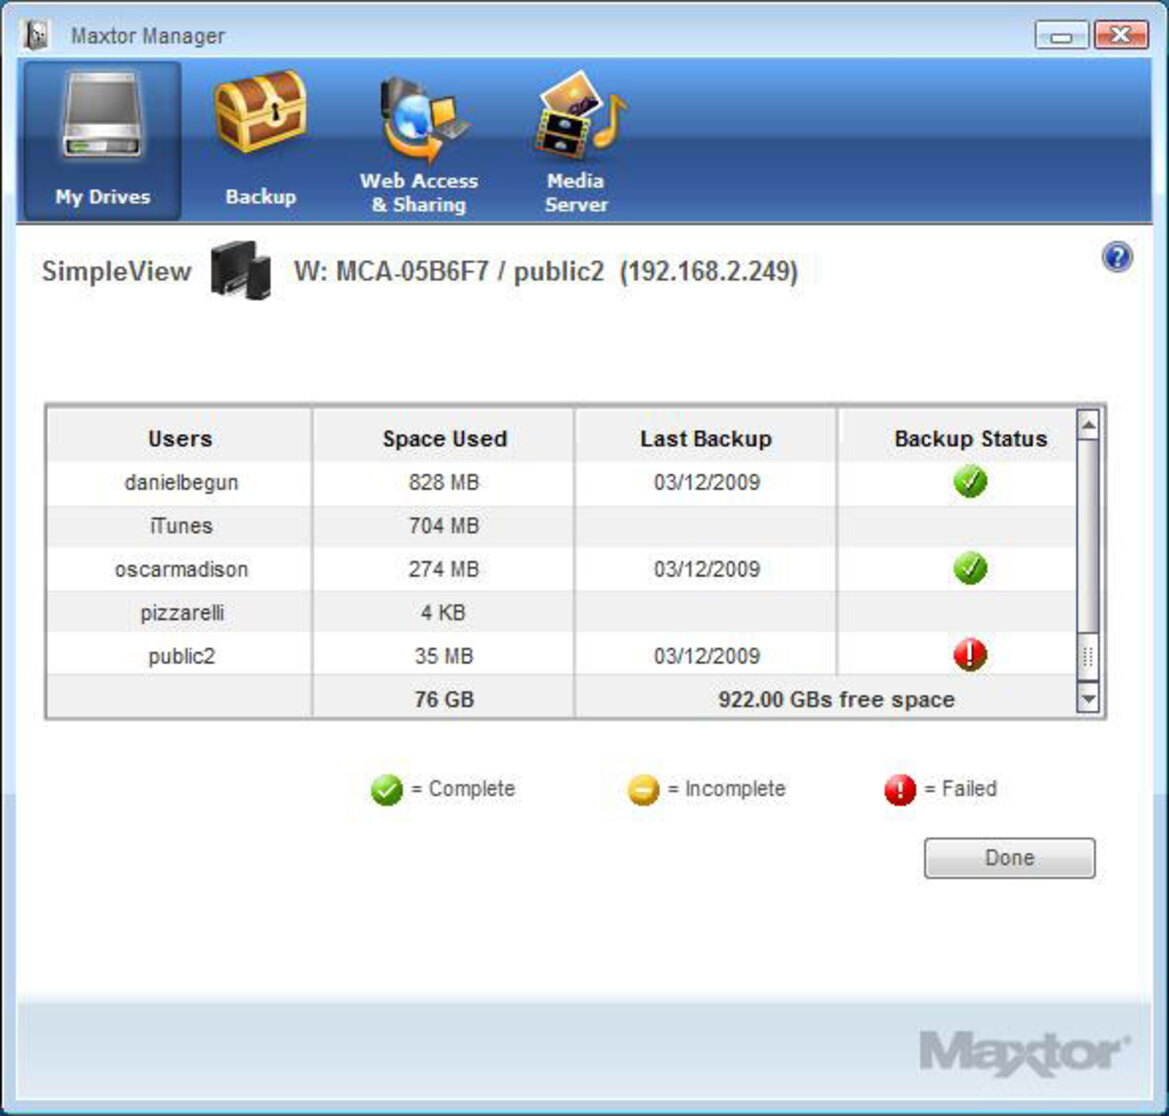The image size is (1169, 1116).
Task: Click the yellow Incomplete legend icon
Action: tap(643, 789)
